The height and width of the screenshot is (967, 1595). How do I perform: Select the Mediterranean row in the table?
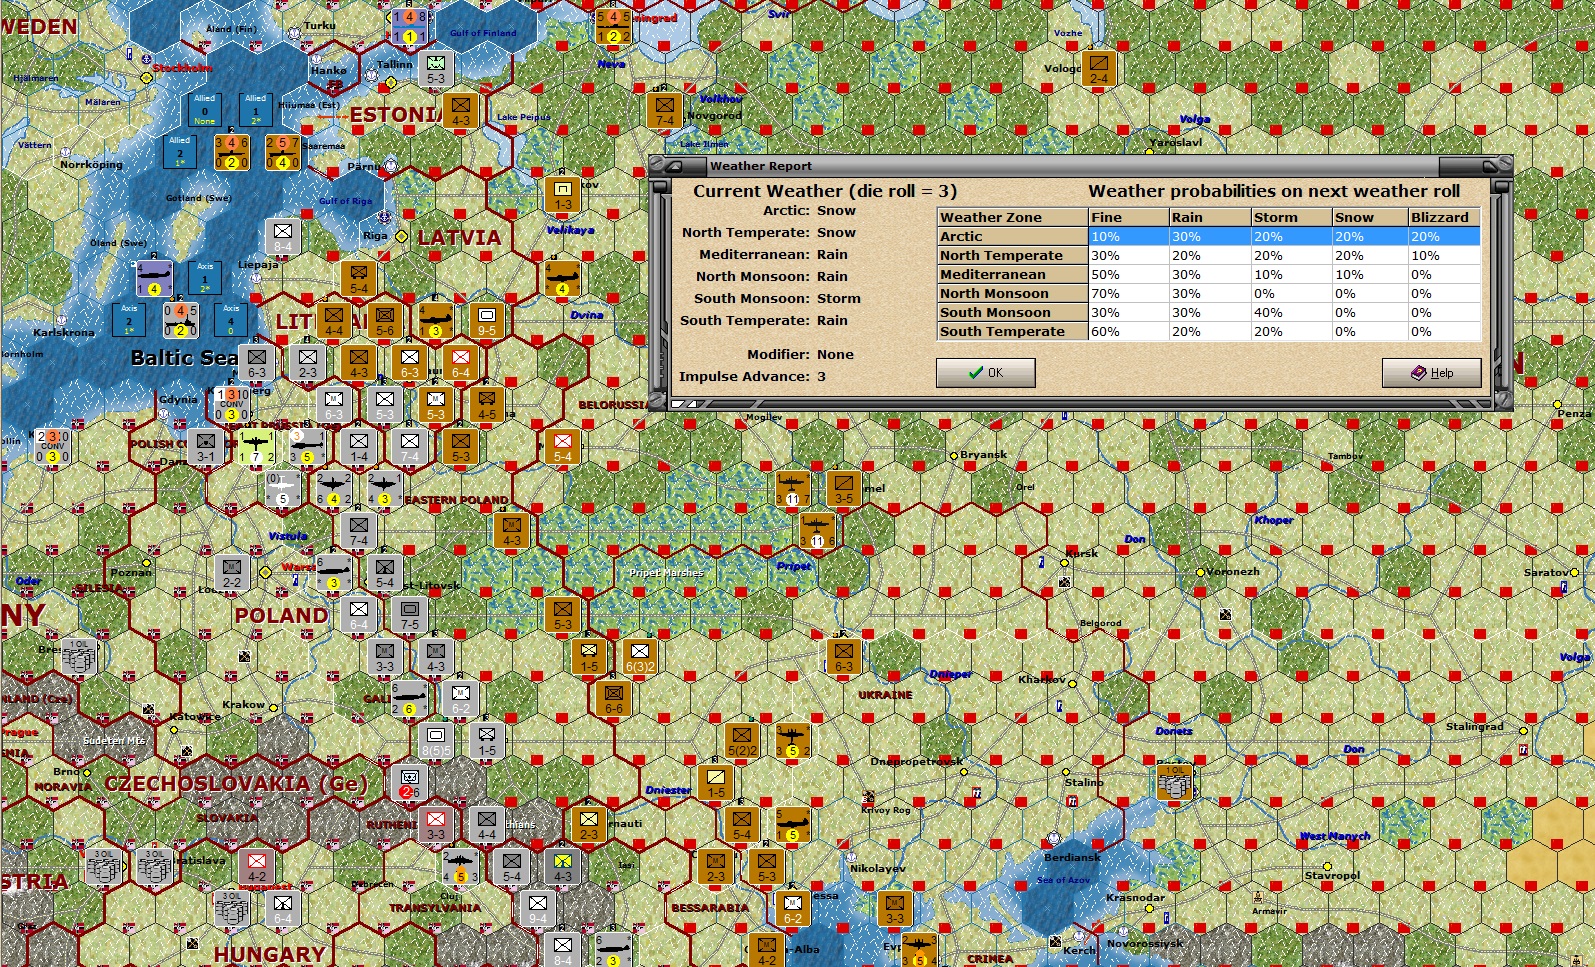point(1208,275)
